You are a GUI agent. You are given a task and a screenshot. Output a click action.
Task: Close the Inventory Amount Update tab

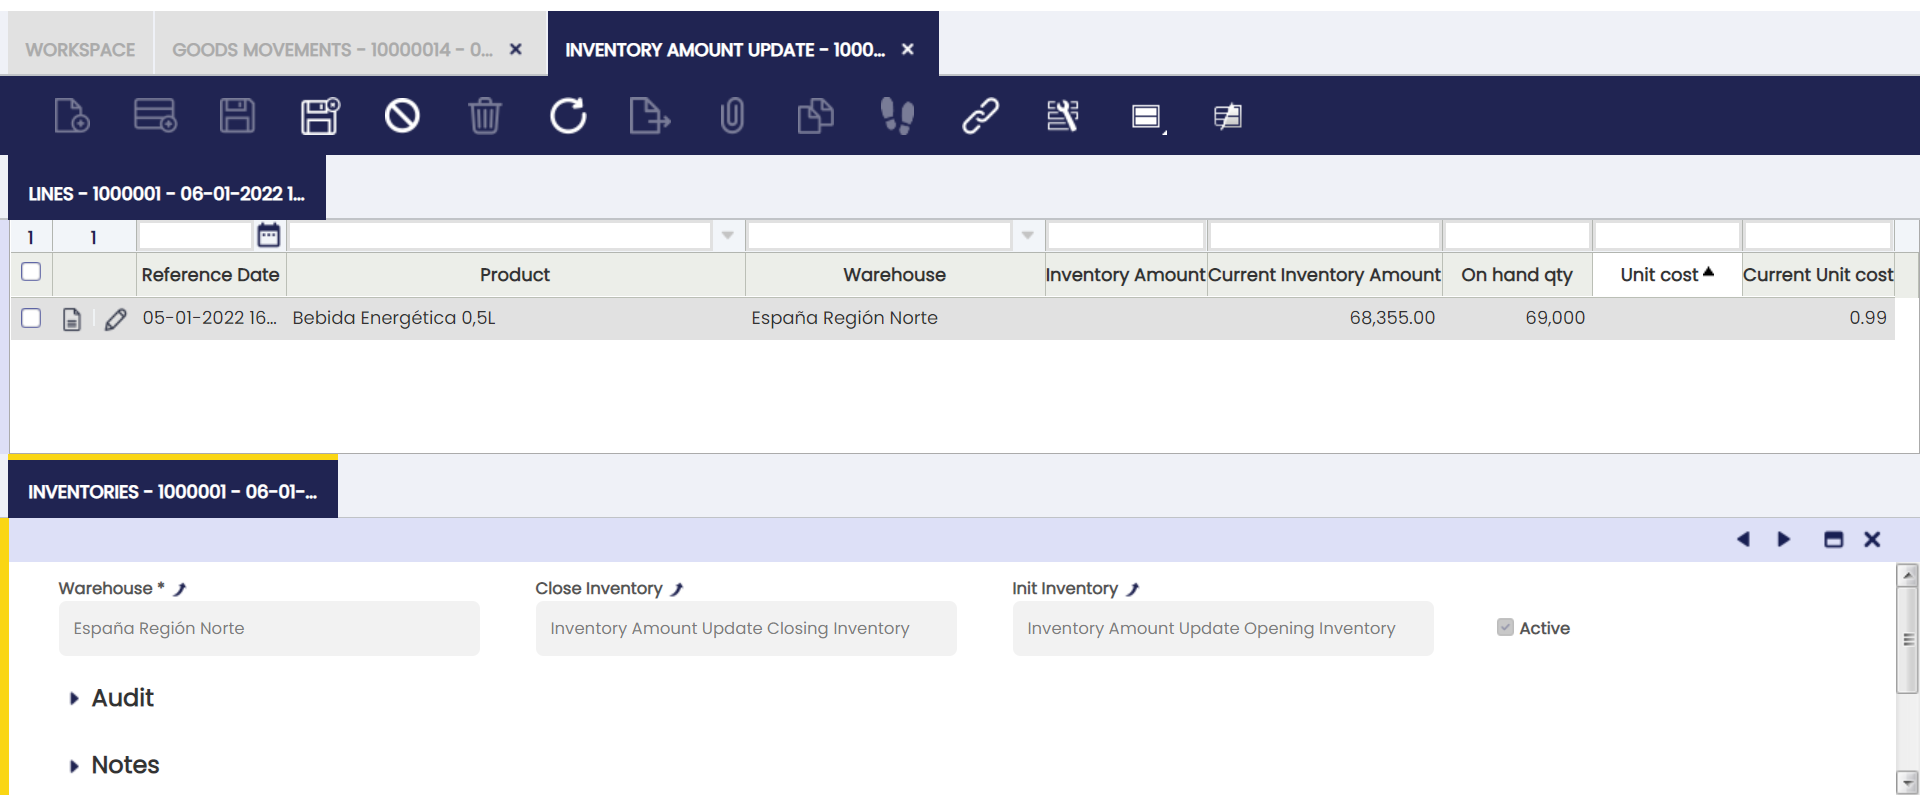(x=908, y=49)
